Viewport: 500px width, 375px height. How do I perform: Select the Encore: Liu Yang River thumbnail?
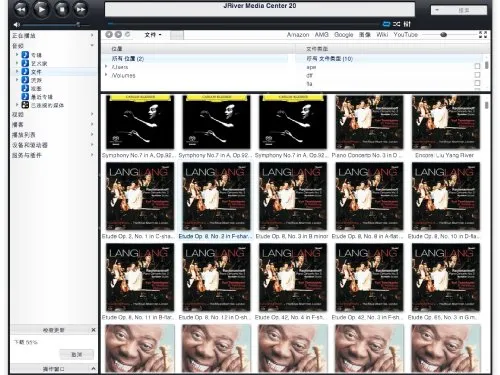tap(446, 122)
